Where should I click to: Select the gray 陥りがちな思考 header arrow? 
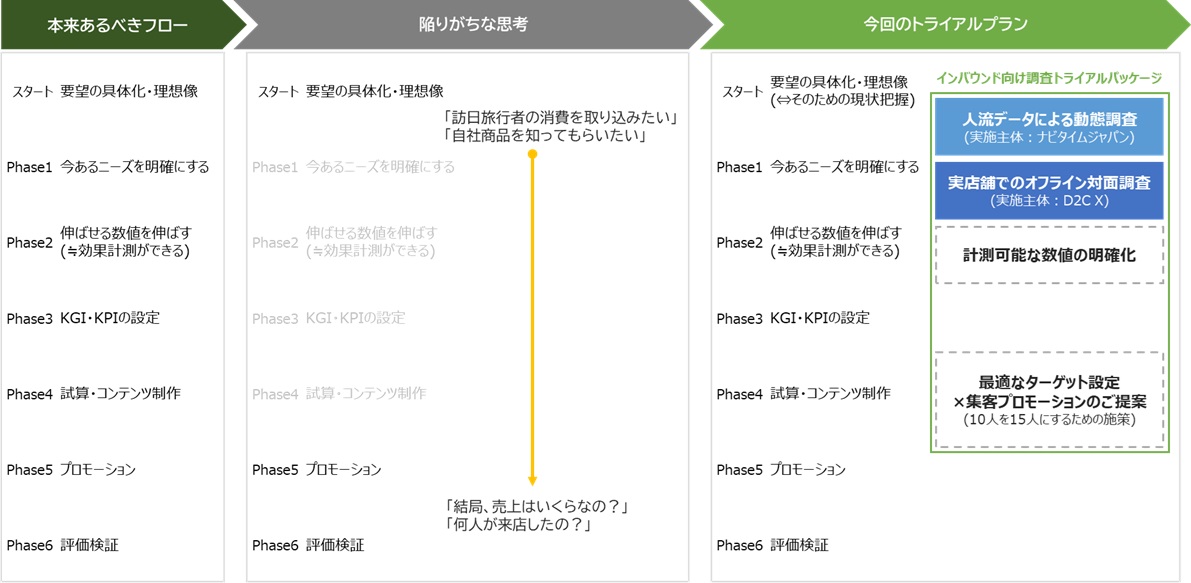pos(472,25)
